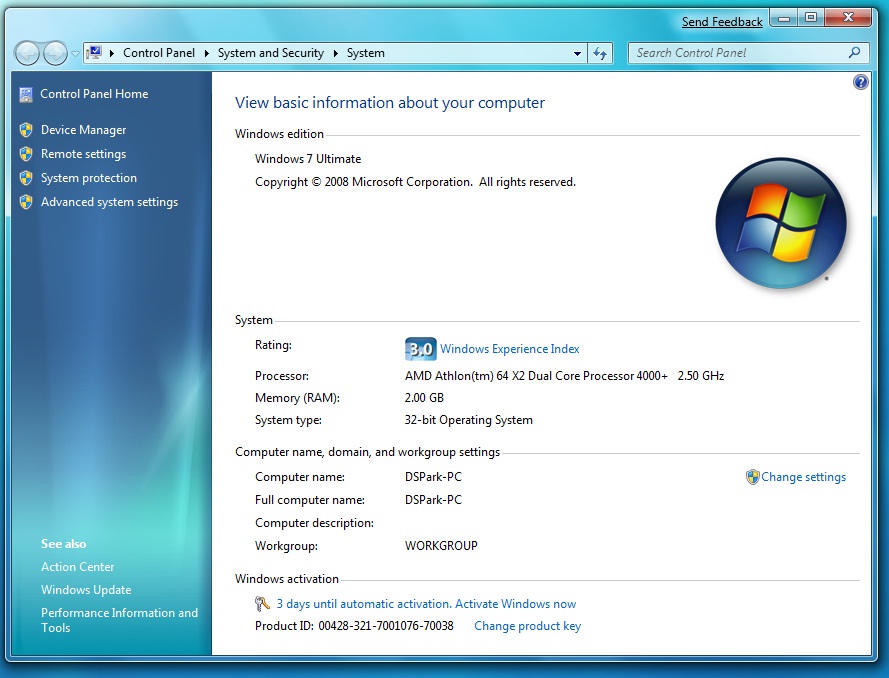
Task: Maximize the System window
Action: click(811, 18)
